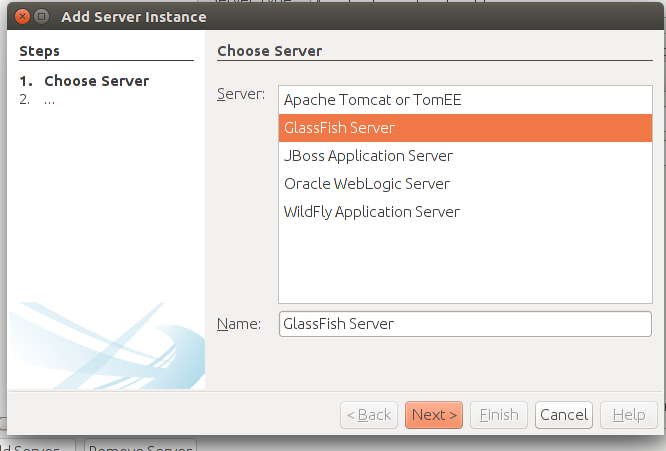Select GlassFish Server in the list
Screen dimensions: 666x451
(465, 128)
